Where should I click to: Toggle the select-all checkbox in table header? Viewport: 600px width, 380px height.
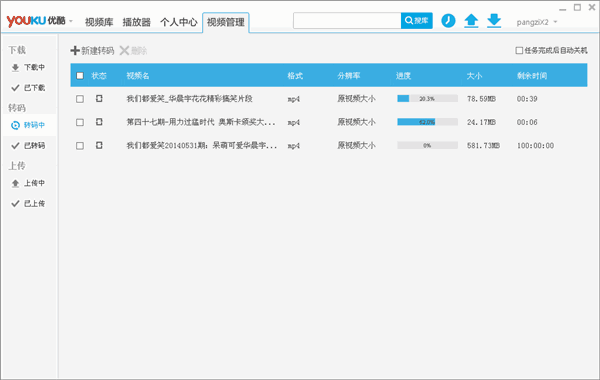click(80, 75)
